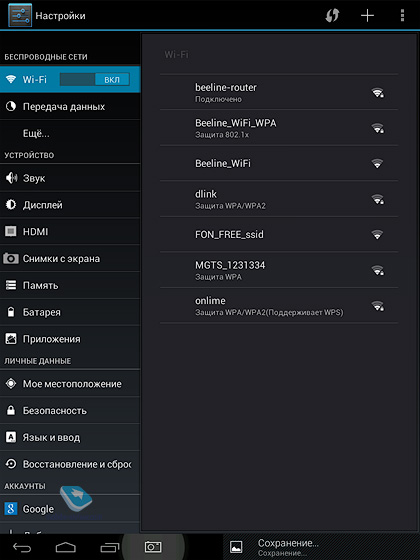The image size is (420, 560).
Task: Click camera icon beside Снимки с экрана
Action: pos(11,258)
